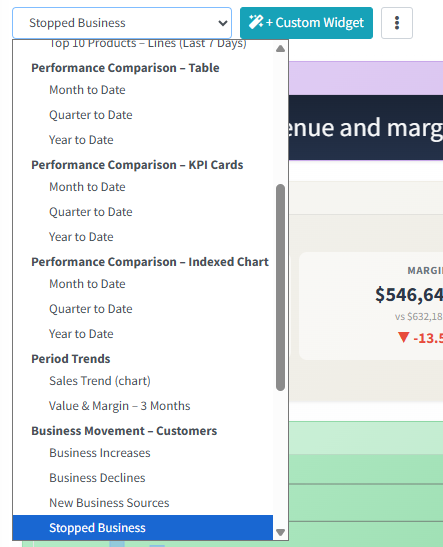Image resolution: width=443 pixels, height=547 pixels.
Task: Click the red down-triangle decline indicator
Action: click(x=404, y=337)
